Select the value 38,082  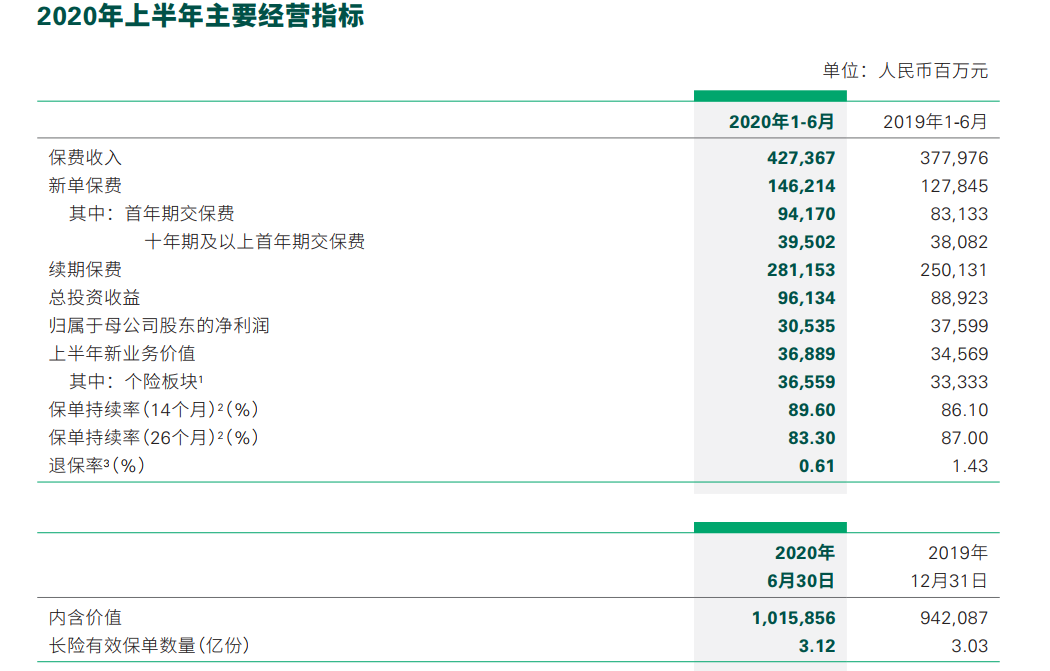959,242
